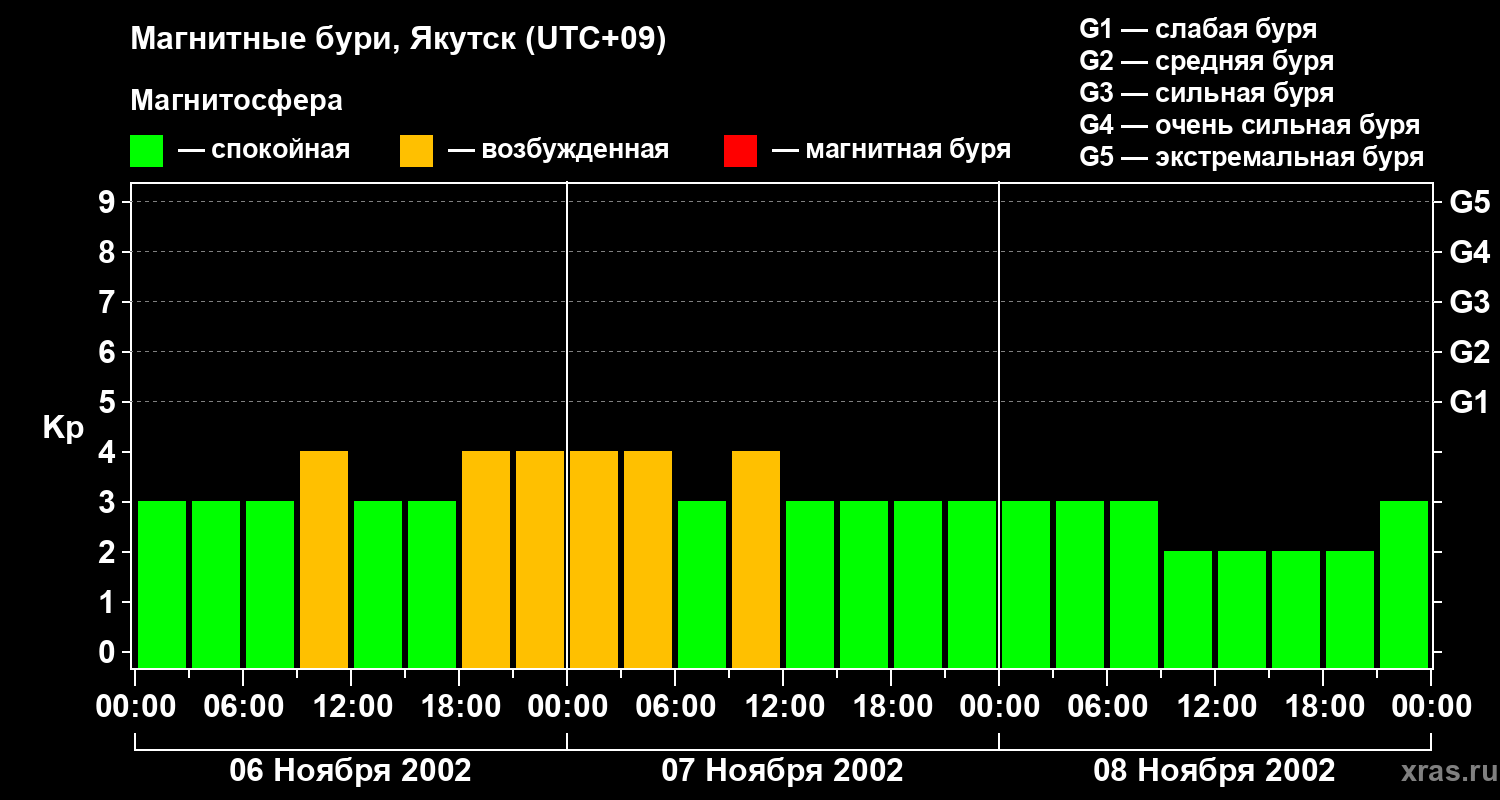Click the 'G3 — сильная буря' legend line

pyautogui.click(x=1206, y=93)
